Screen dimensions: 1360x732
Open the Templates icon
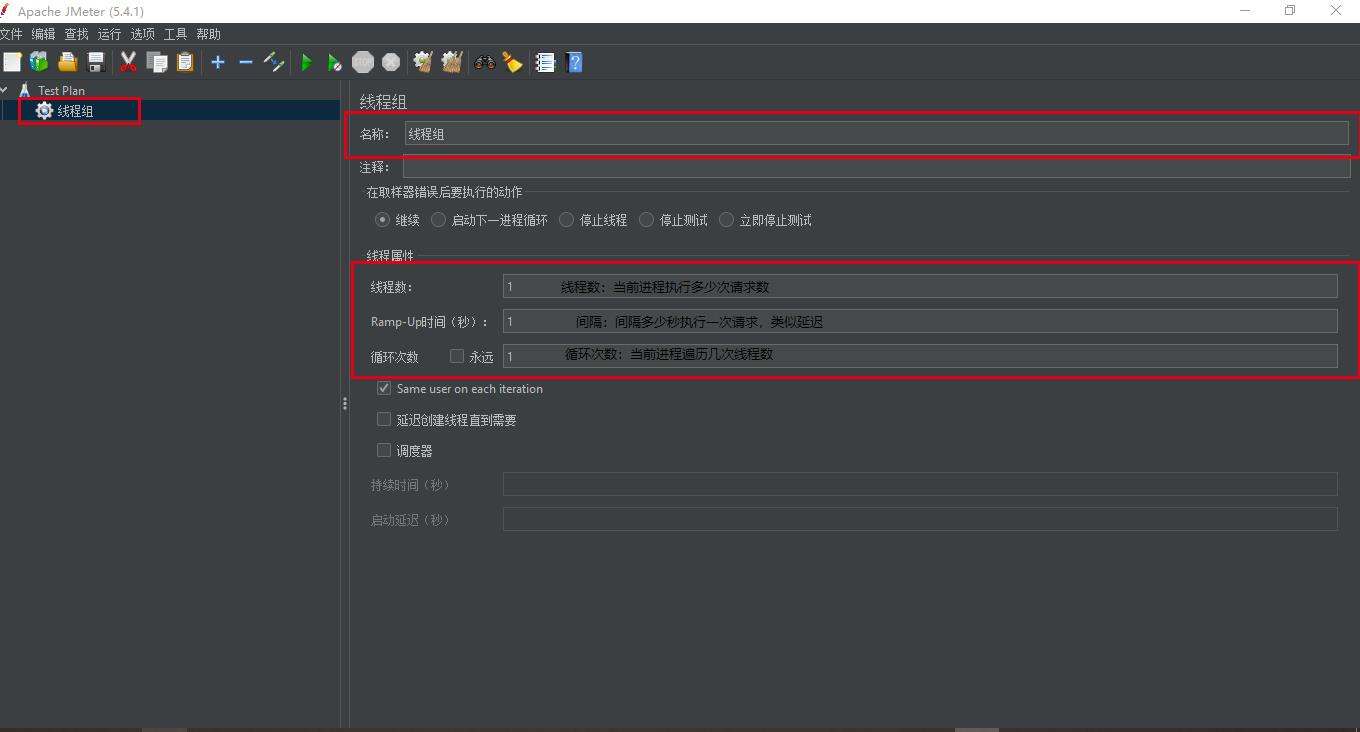[x=39, y=62]
